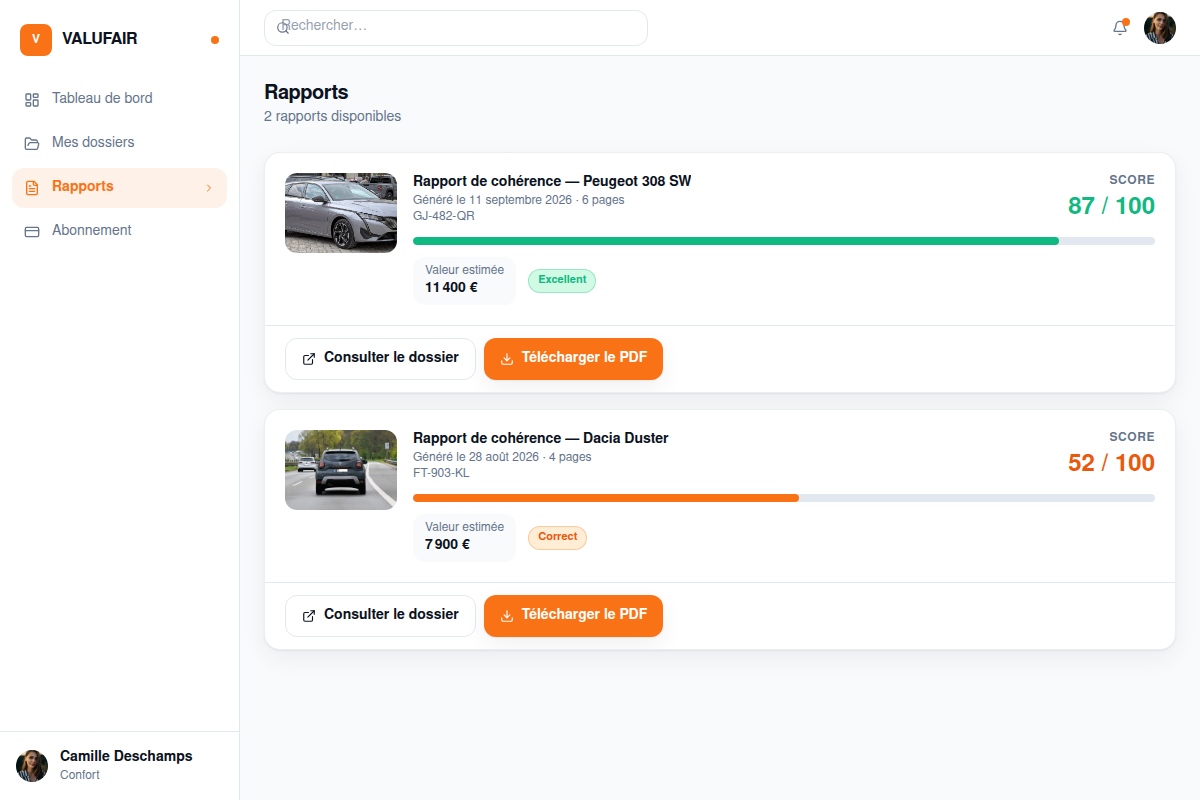Click the 52 / 100 score
This screenshot has width=1200, height=800.
(1111, 464)
